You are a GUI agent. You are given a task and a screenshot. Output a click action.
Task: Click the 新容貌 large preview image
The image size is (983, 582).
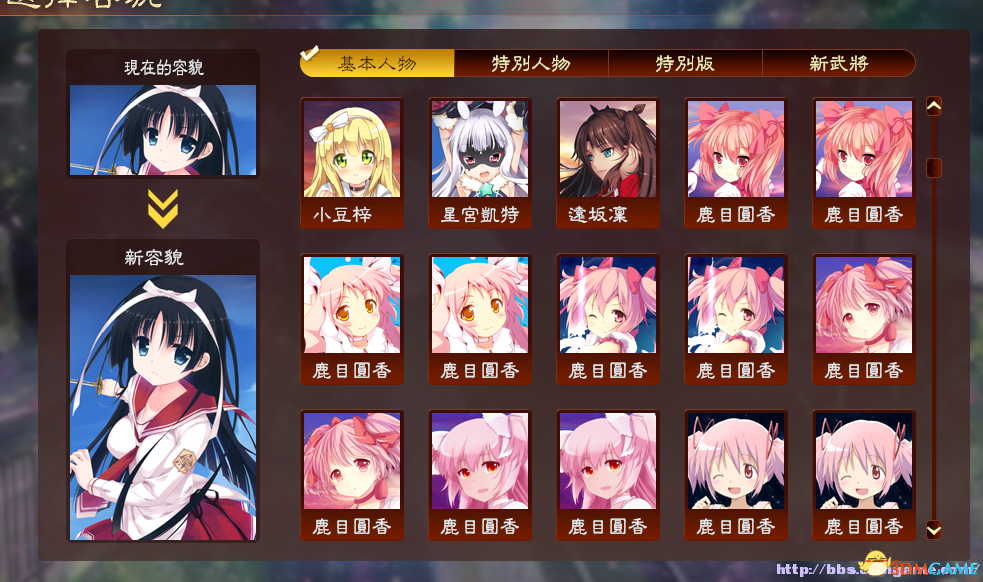click(x=163, y=408)
